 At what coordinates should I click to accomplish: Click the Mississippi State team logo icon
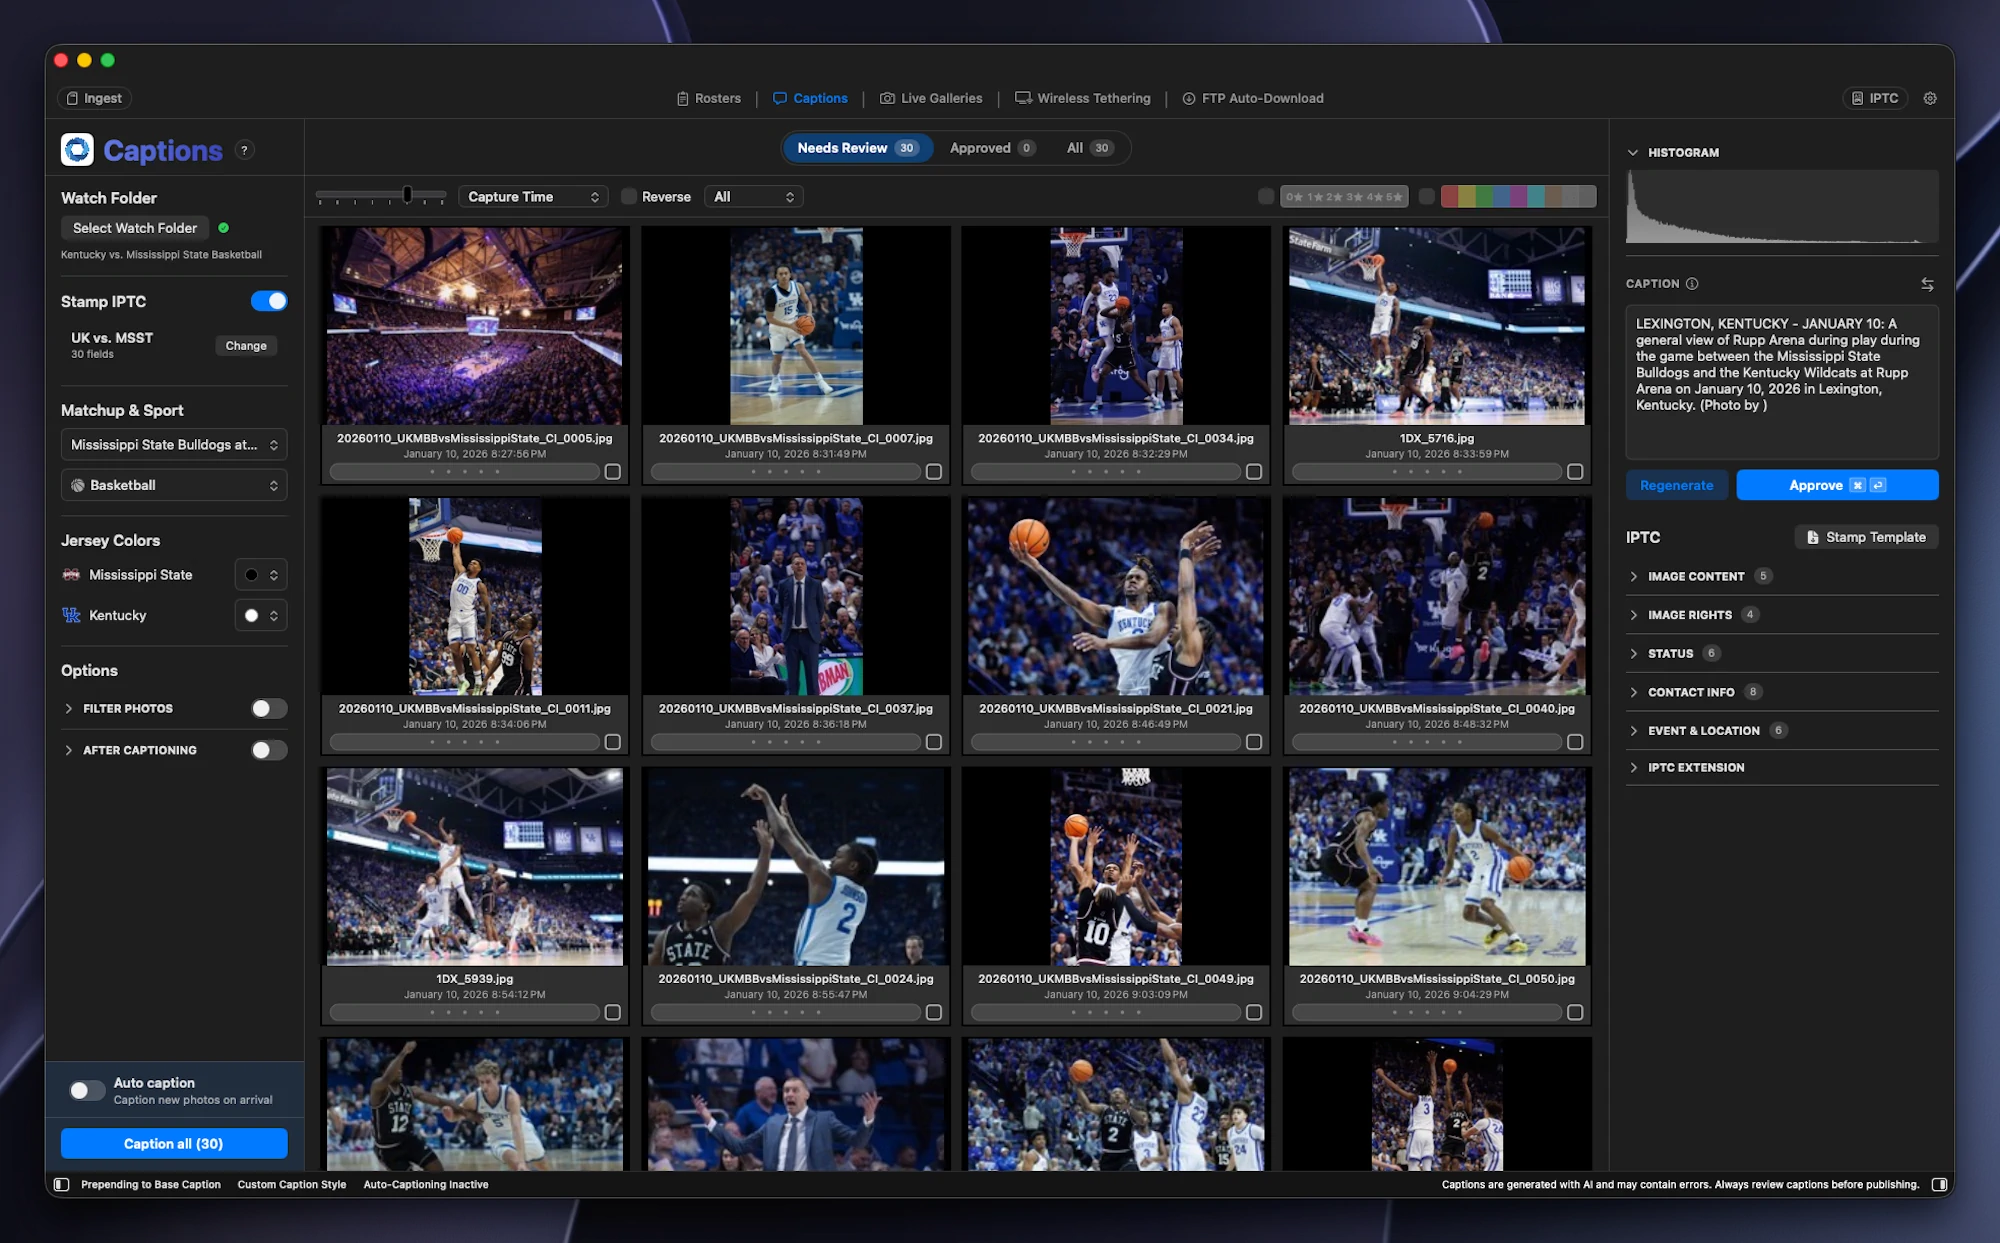click(x=71, y=575)
